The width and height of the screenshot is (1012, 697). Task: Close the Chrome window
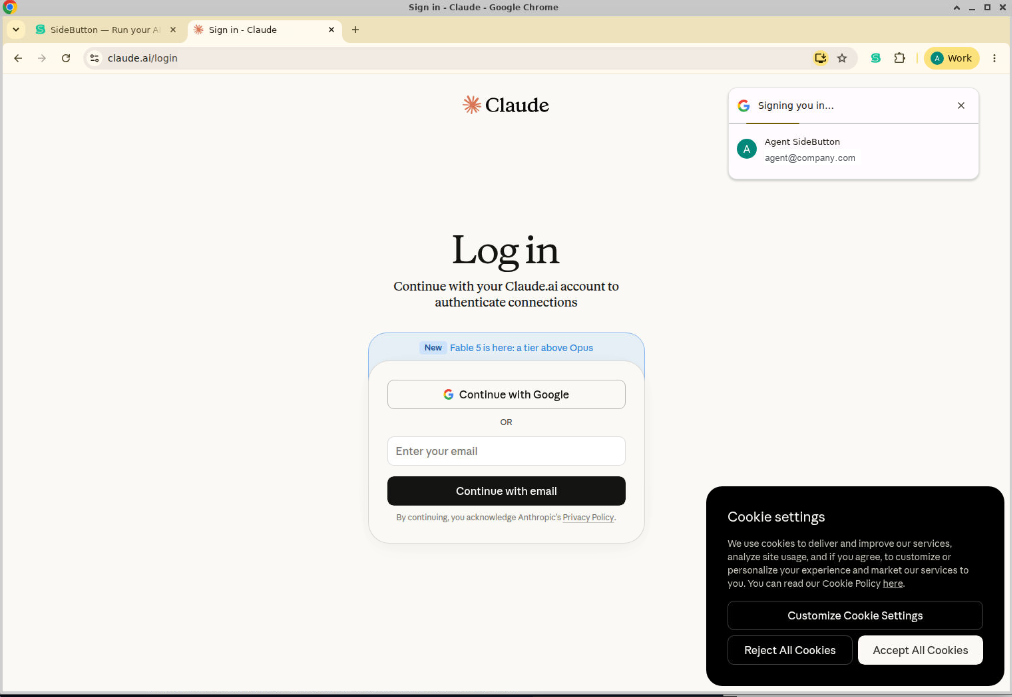pyautogui.click(x=1002, y=7)
